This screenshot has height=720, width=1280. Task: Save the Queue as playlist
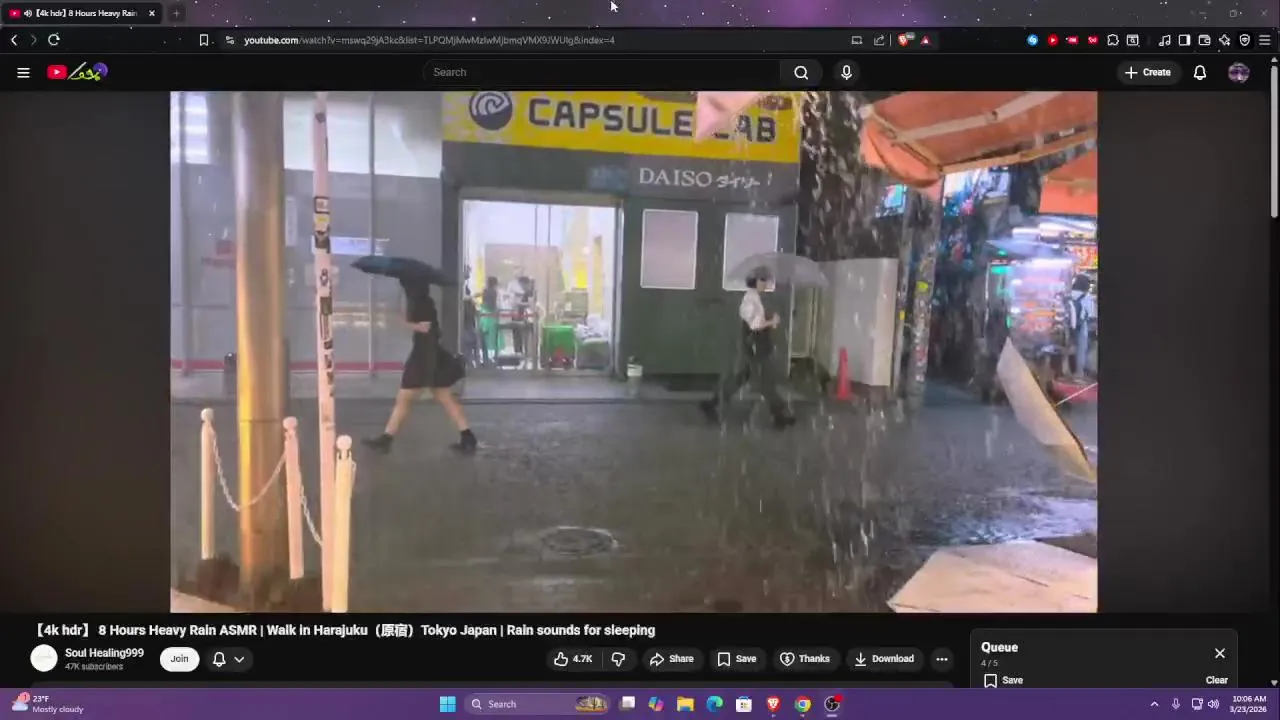(x=1003, y=680)
